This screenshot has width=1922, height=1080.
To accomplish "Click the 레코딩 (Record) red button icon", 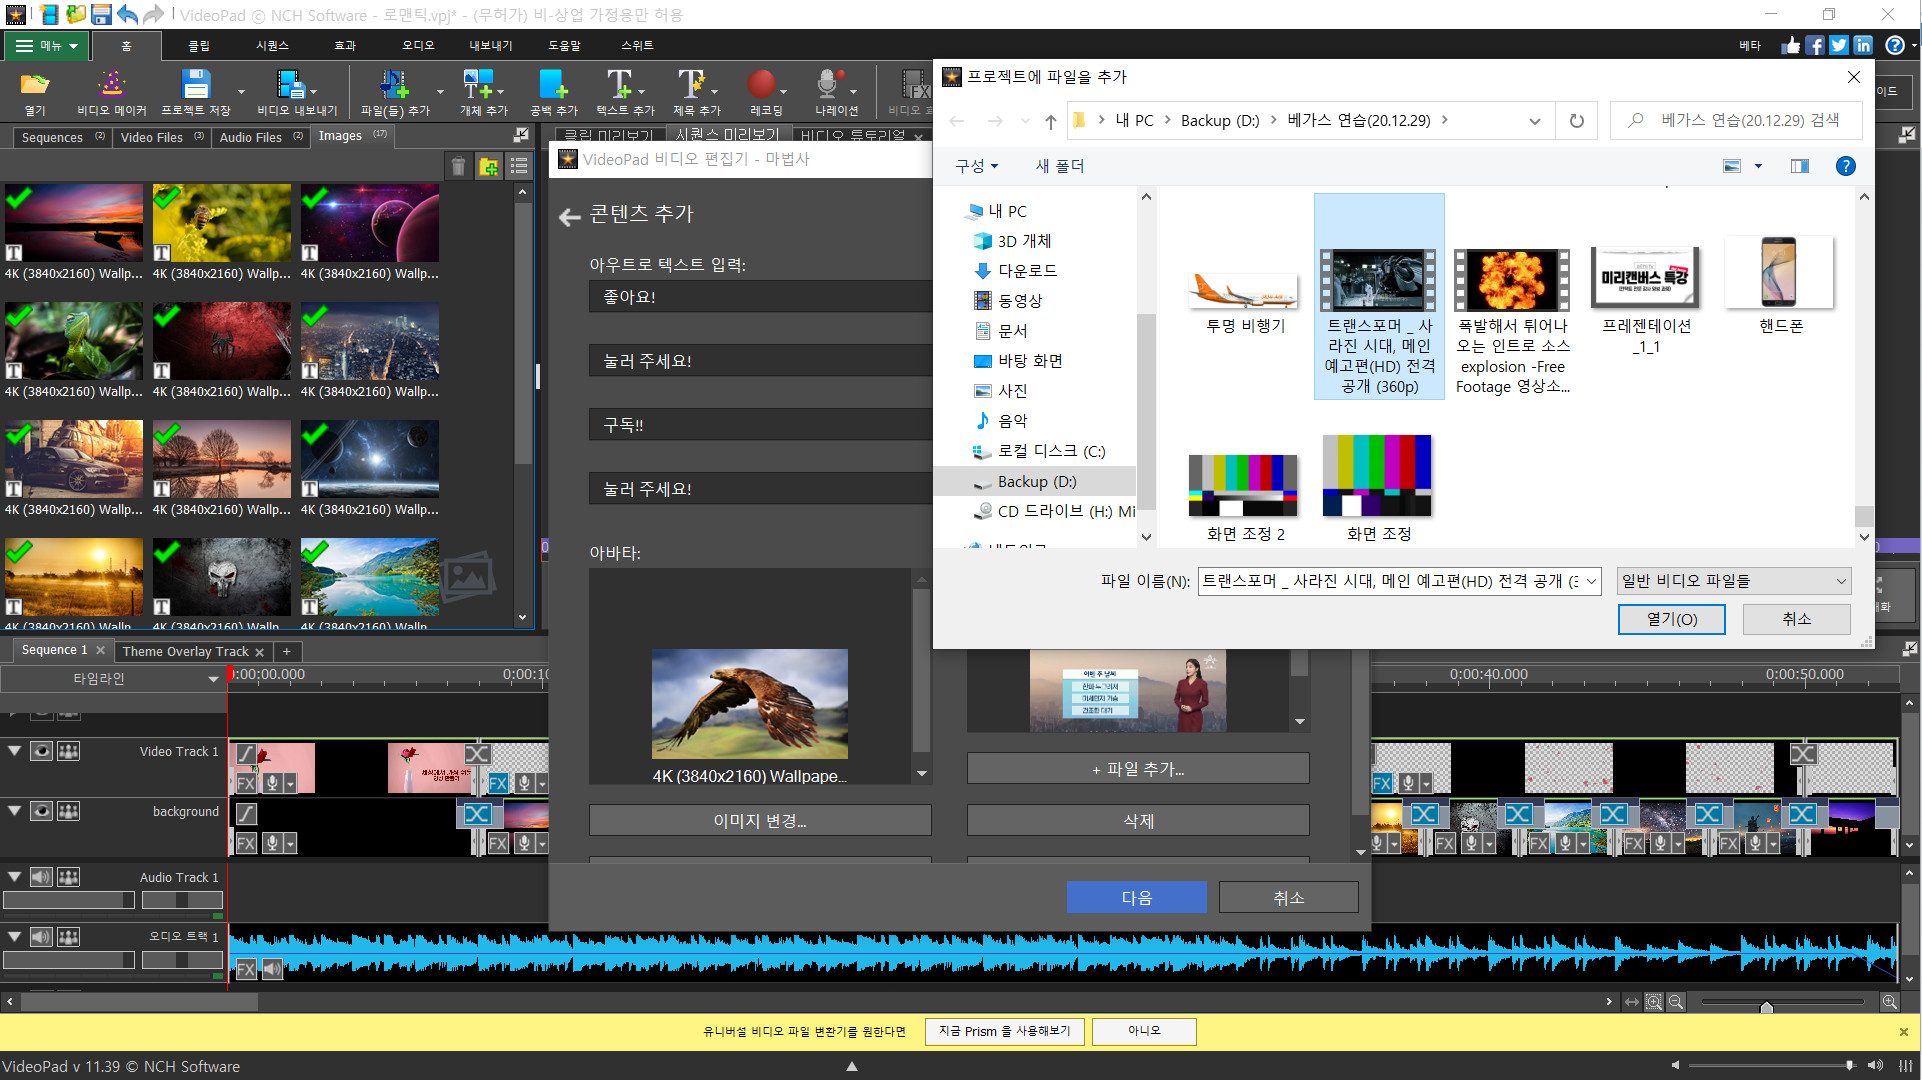I will pos(762,85).
